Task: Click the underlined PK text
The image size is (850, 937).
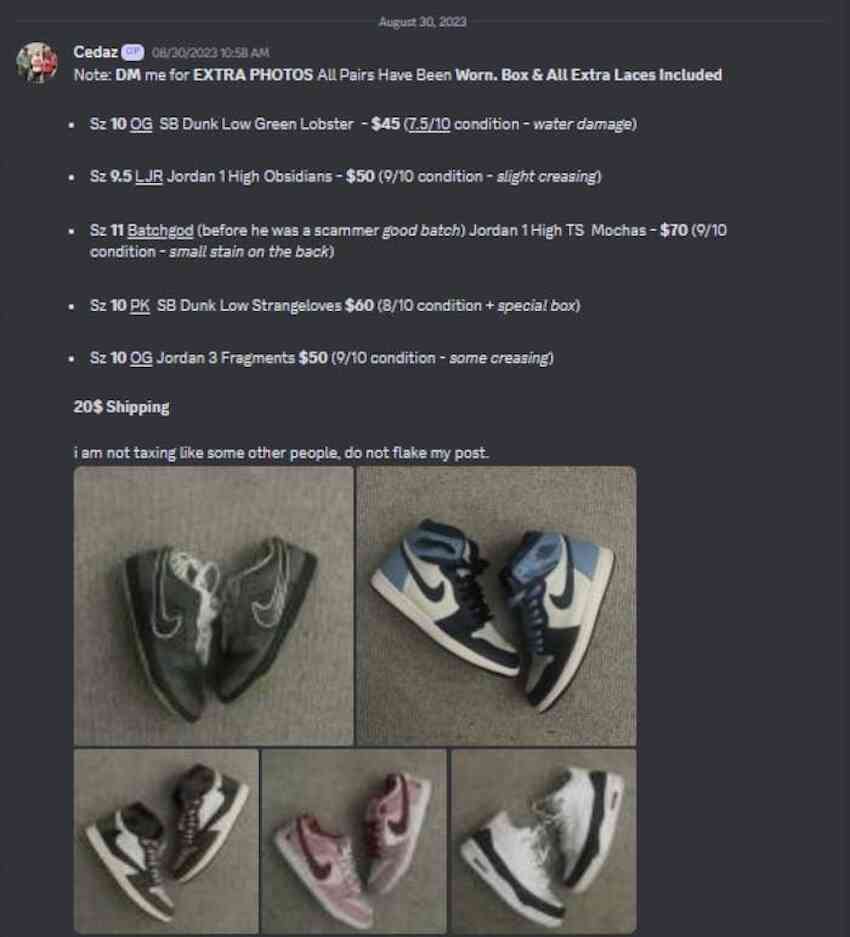Action: (x=139, y=305)
